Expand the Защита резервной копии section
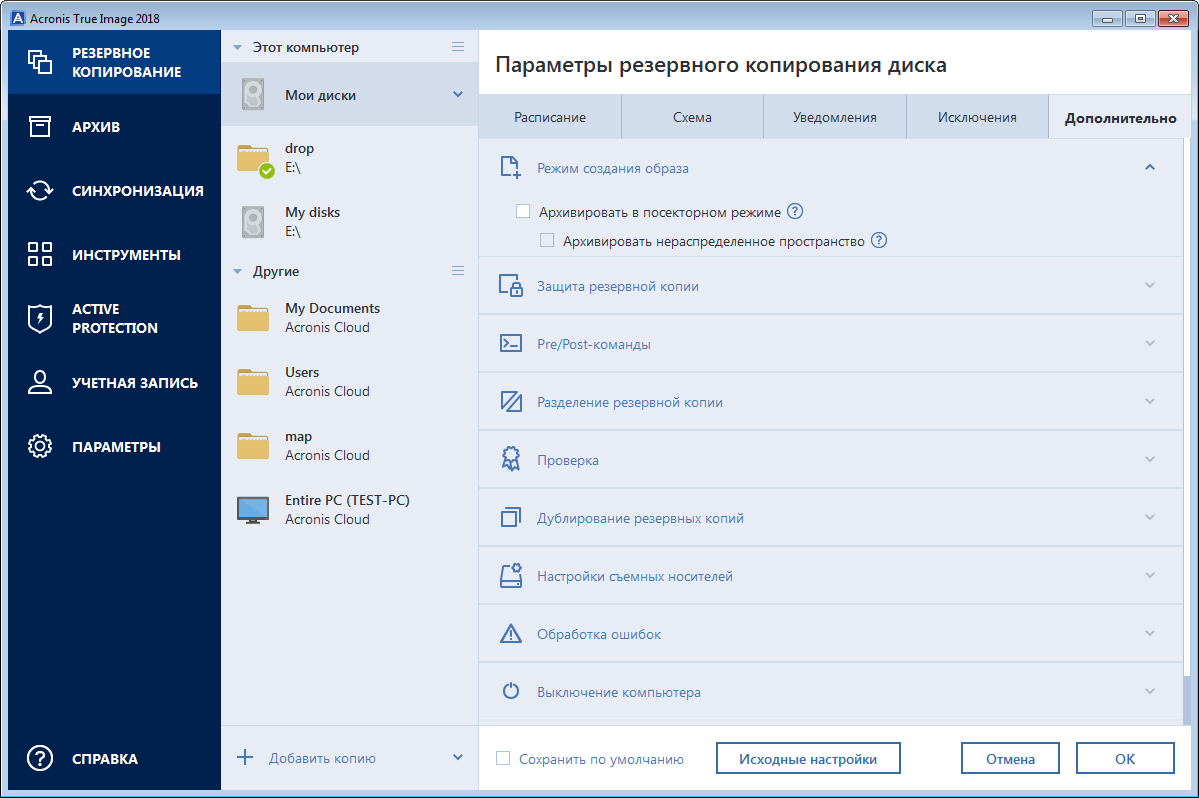The image size is (1199, 798). click(x=1149, y=285)
